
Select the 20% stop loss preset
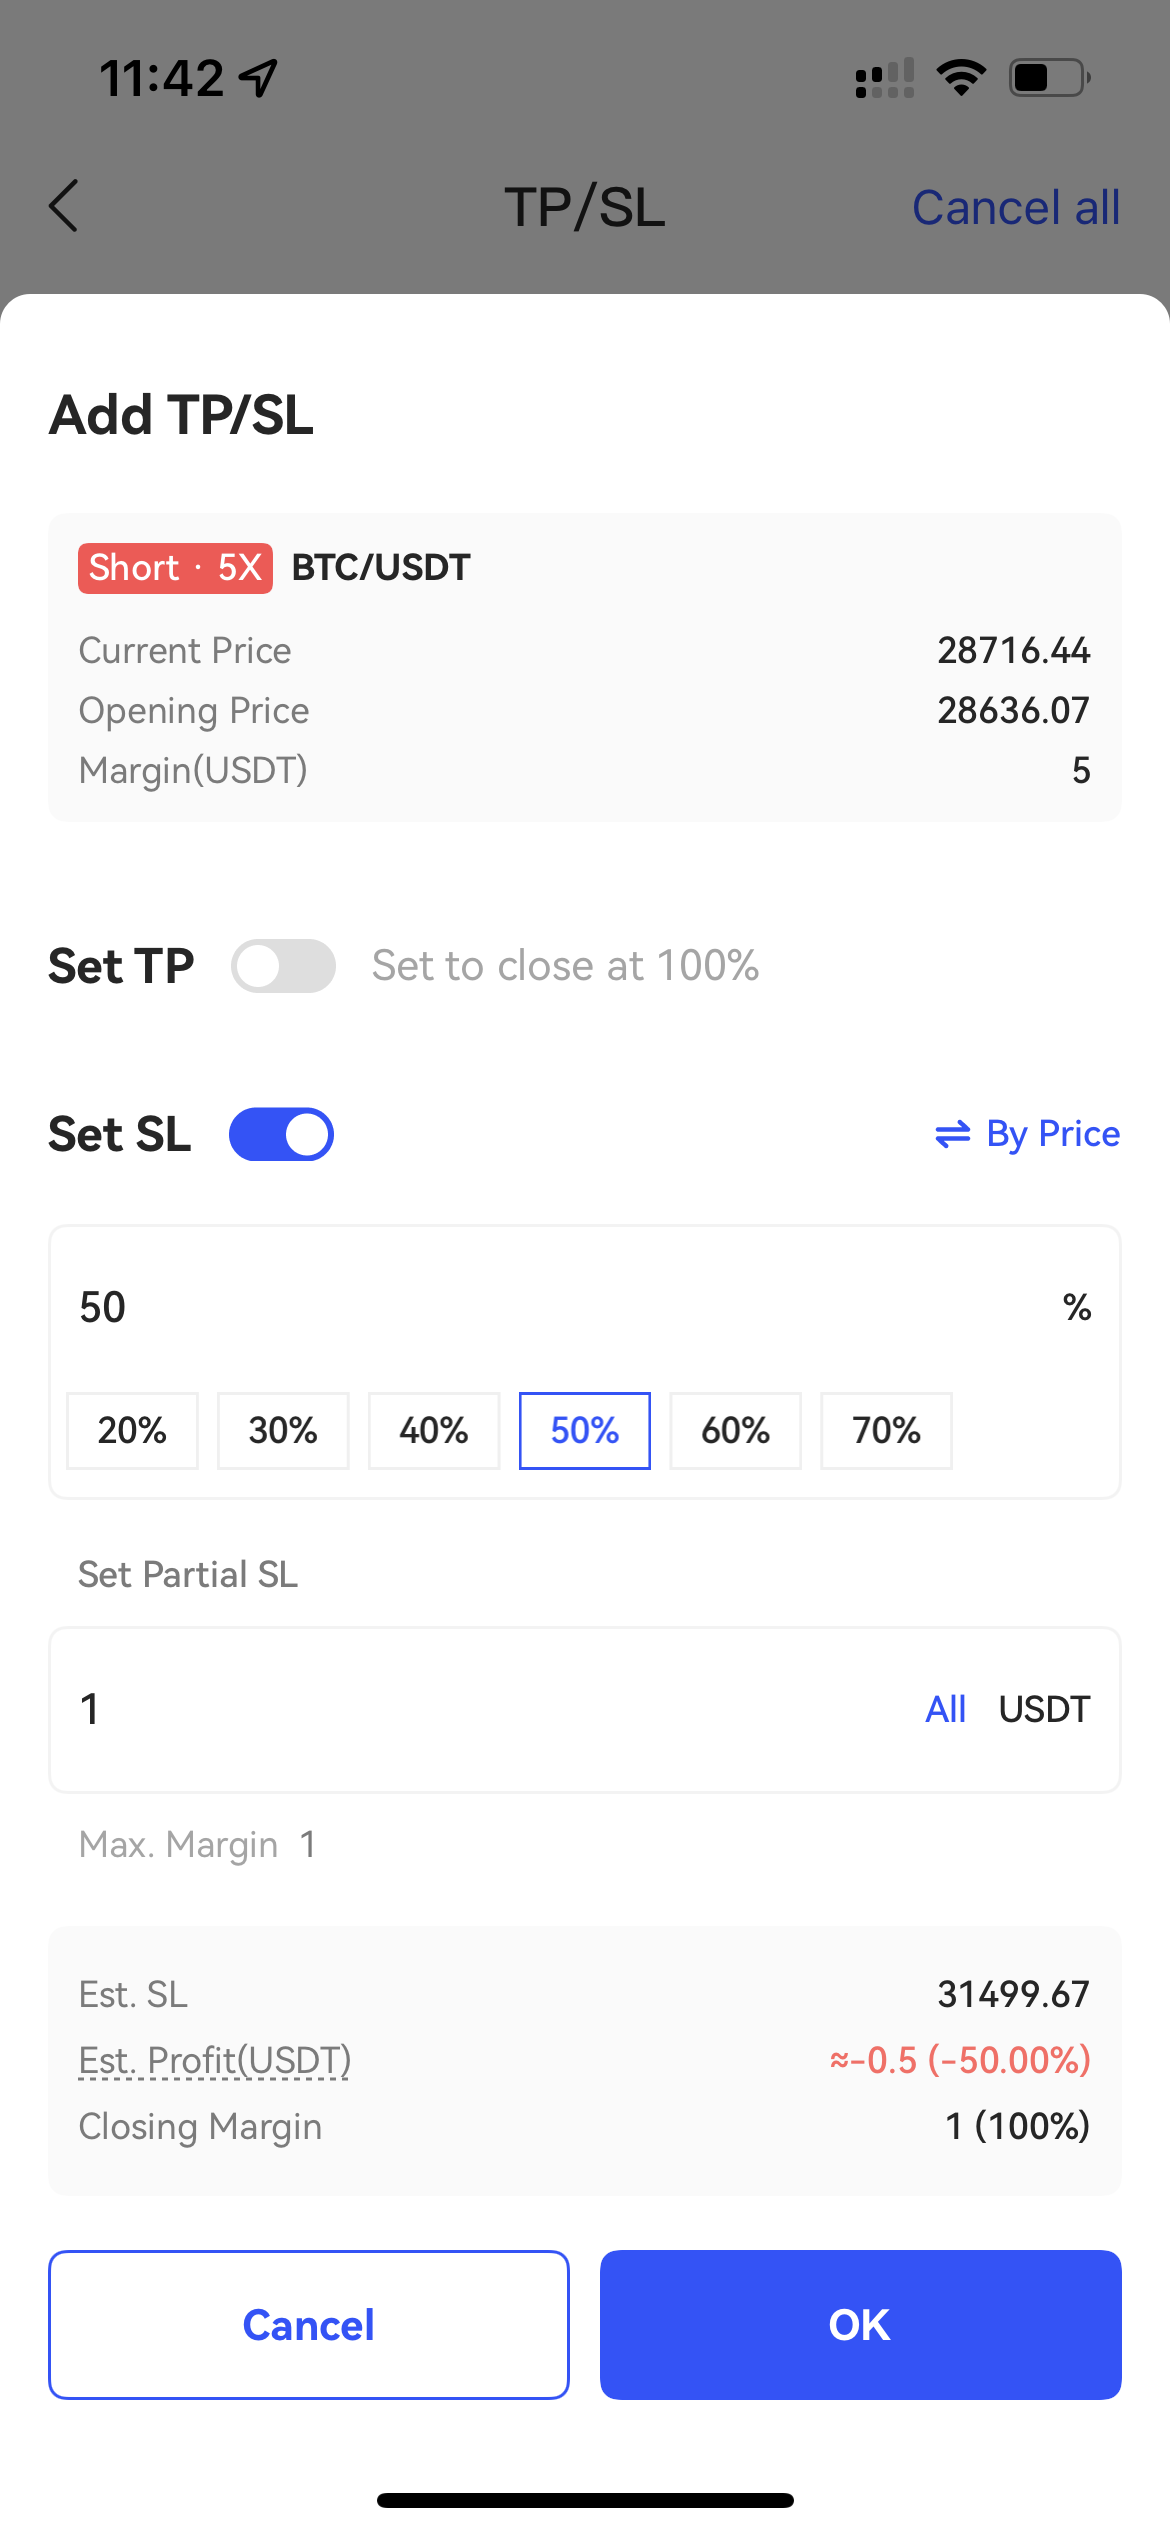(132, 1430)
